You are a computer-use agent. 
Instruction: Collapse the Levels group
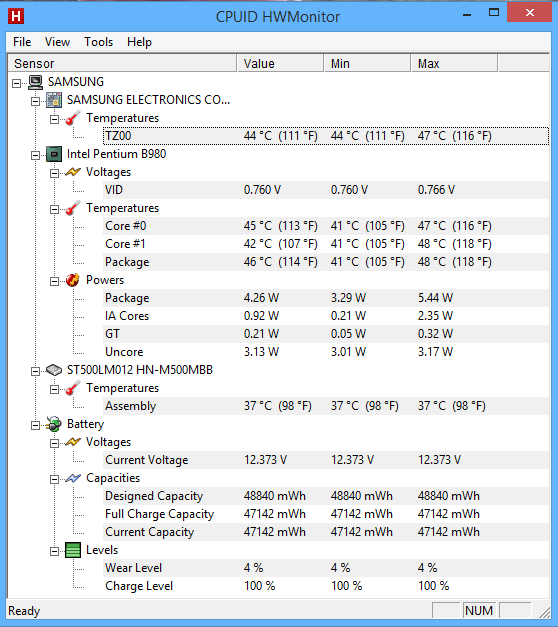[54, 551]
